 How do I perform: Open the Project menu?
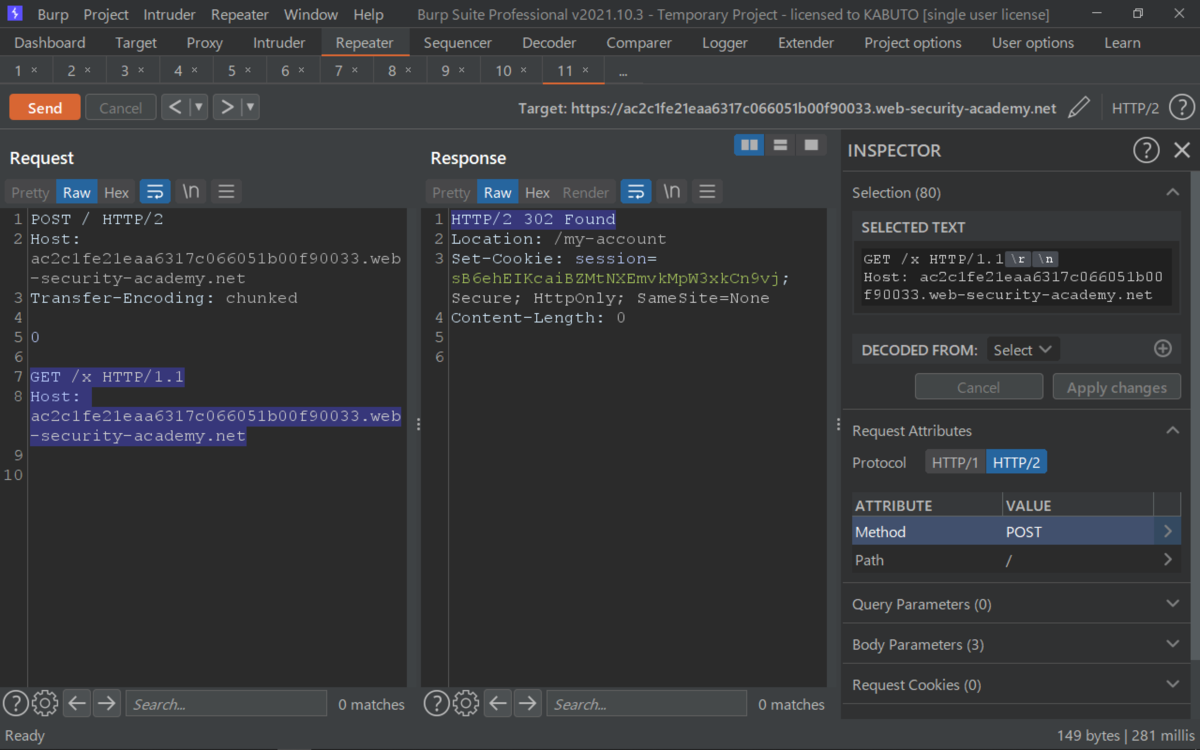pyautogui.click(x=106, y=15)
